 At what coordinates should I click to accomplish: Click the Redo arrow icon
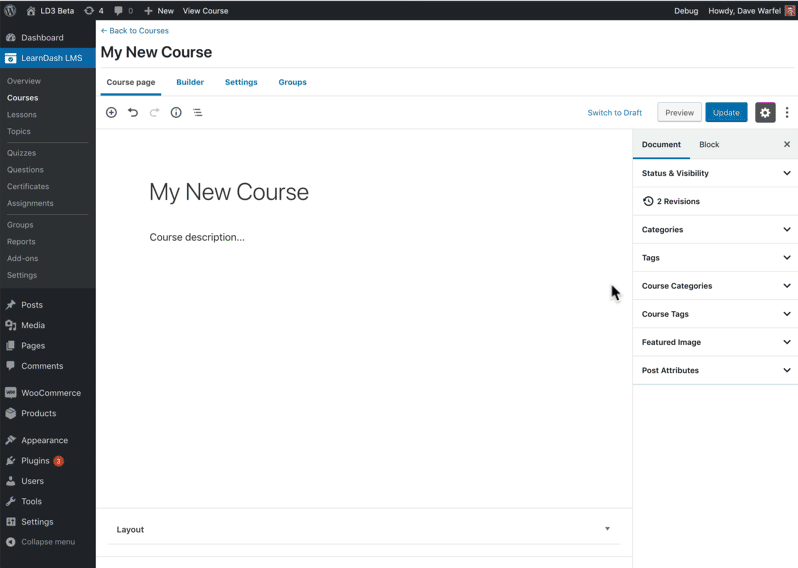click(154, 112)
